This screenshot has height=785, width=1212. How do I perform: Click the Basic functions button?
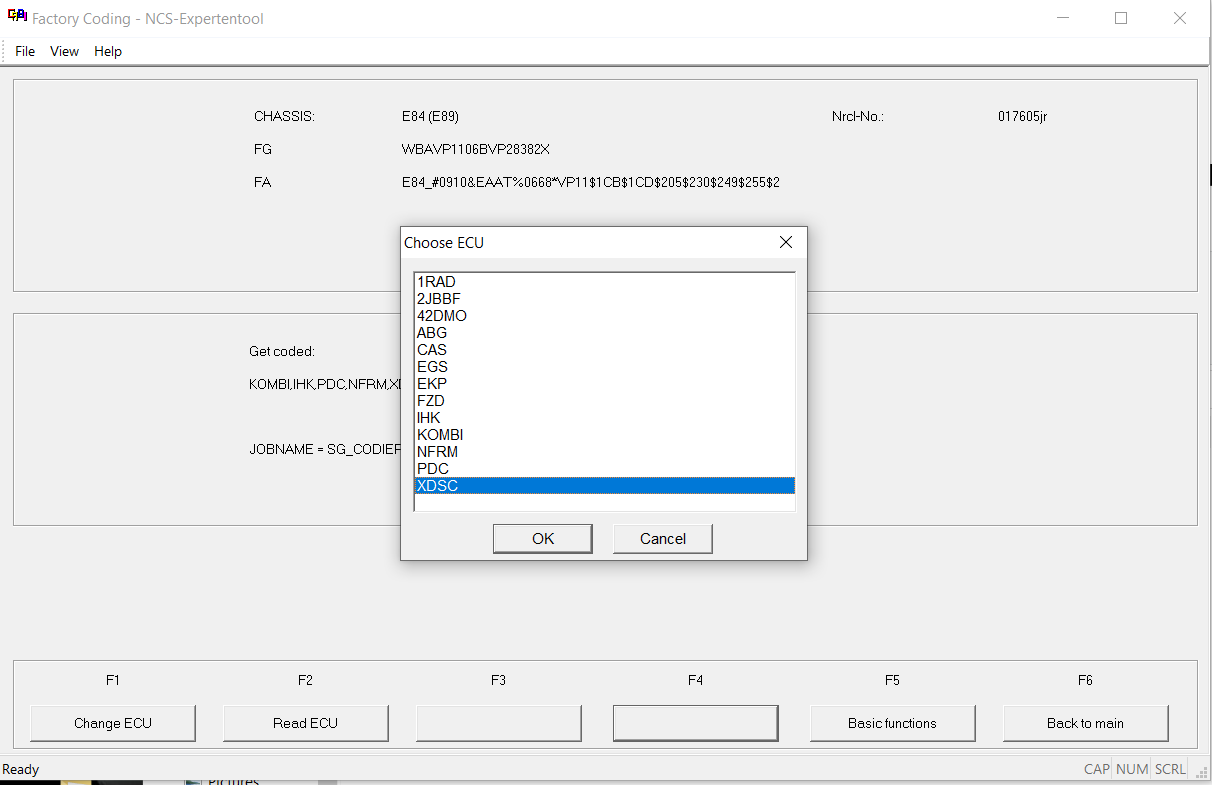(x=893, y=723)
